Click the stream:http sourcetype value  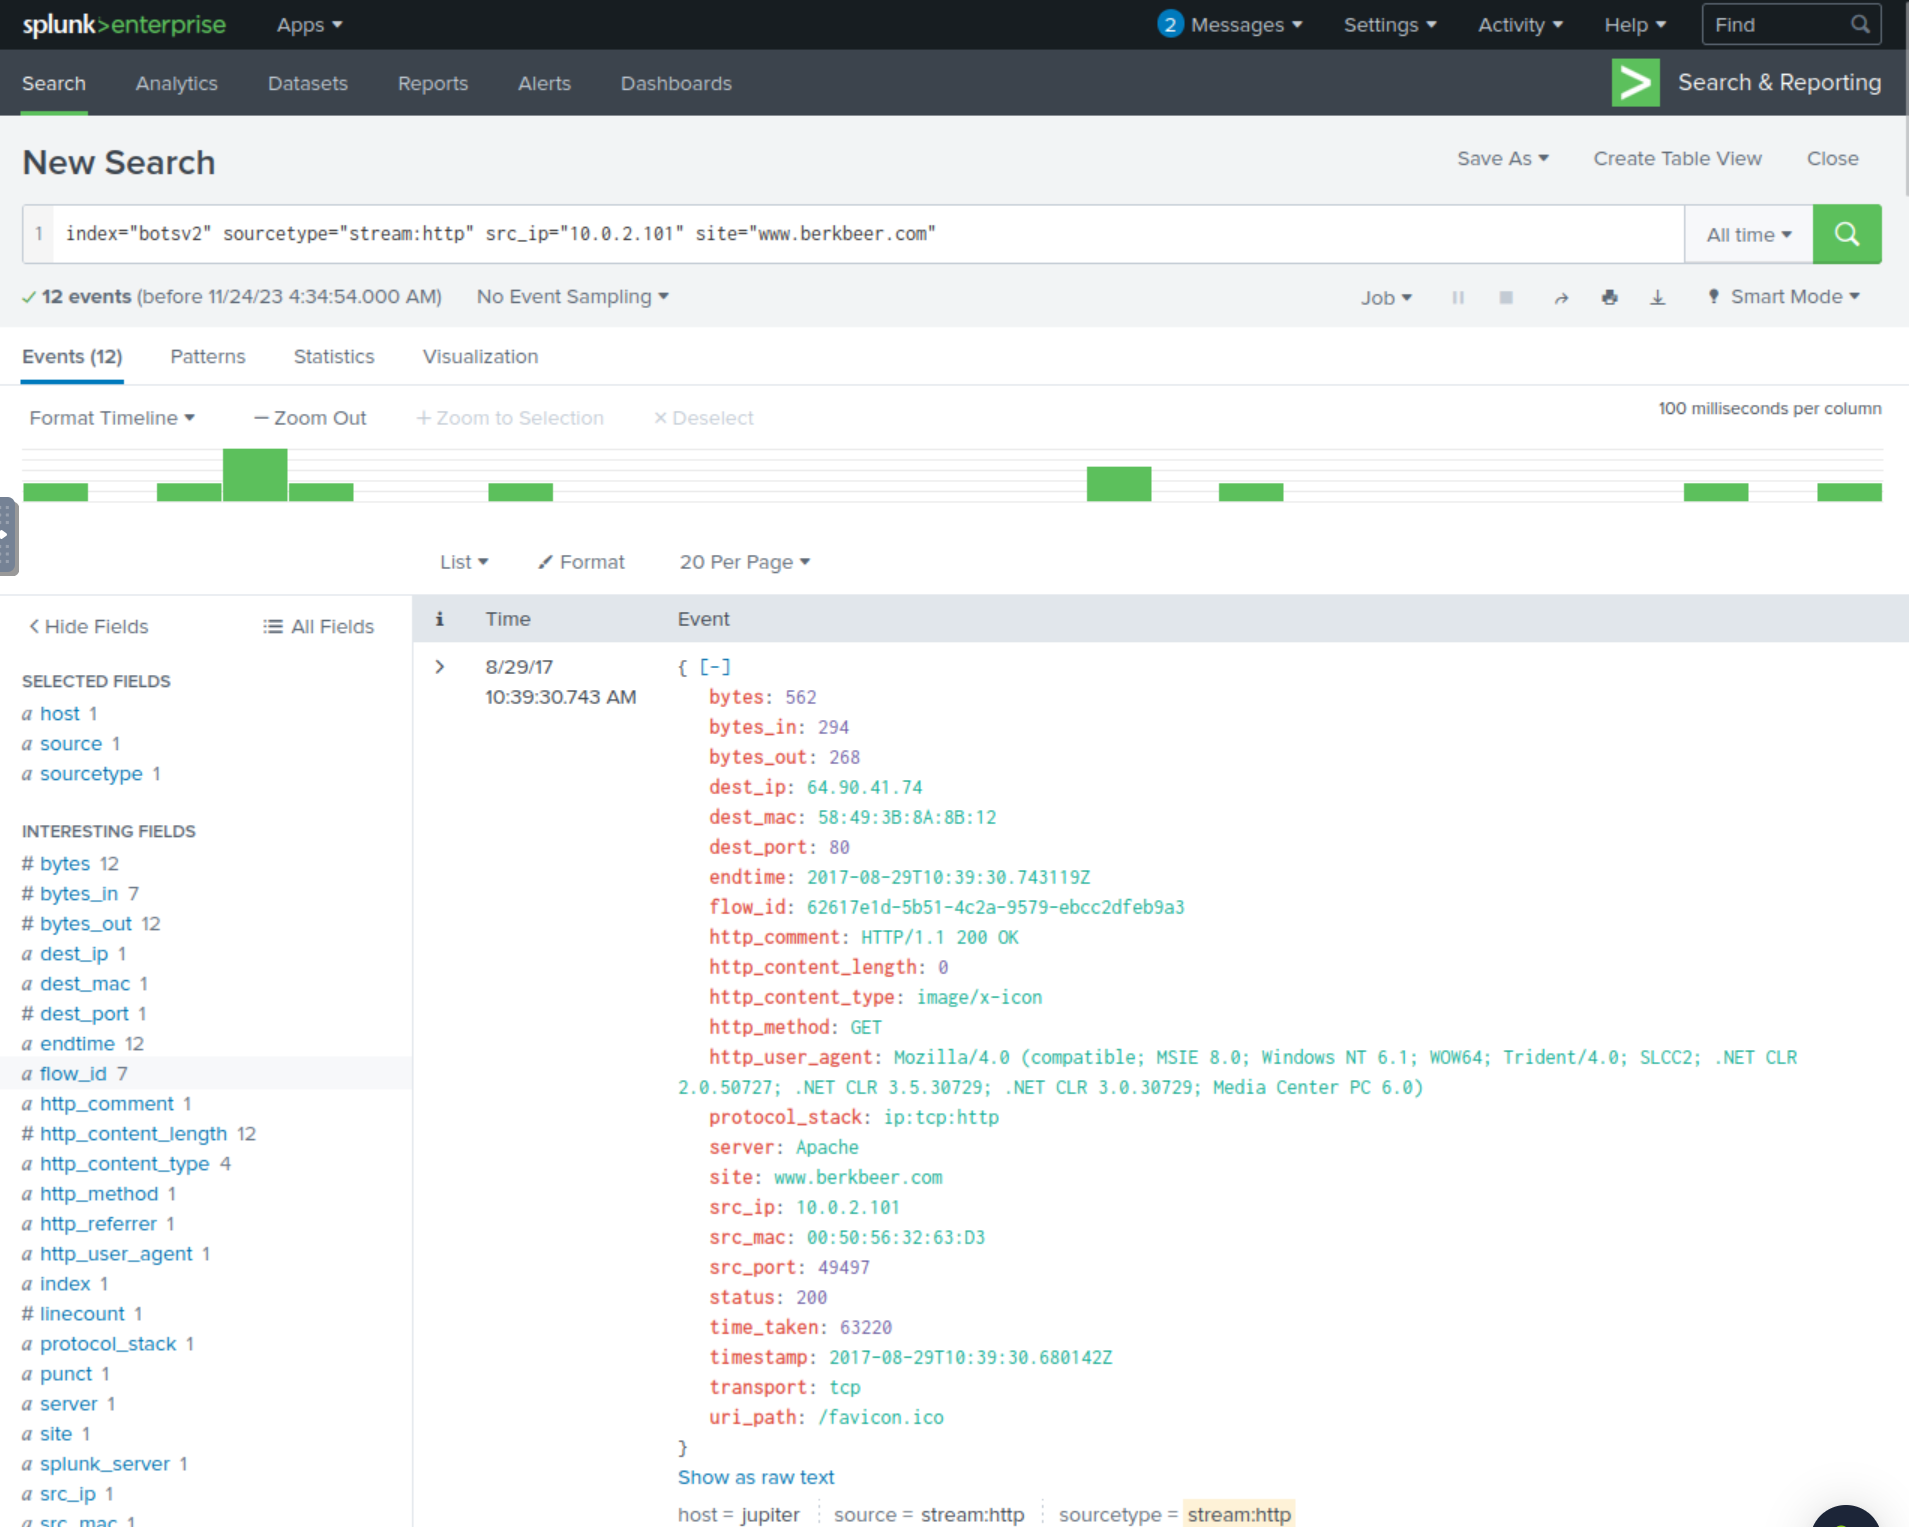click(1238, 1515)
